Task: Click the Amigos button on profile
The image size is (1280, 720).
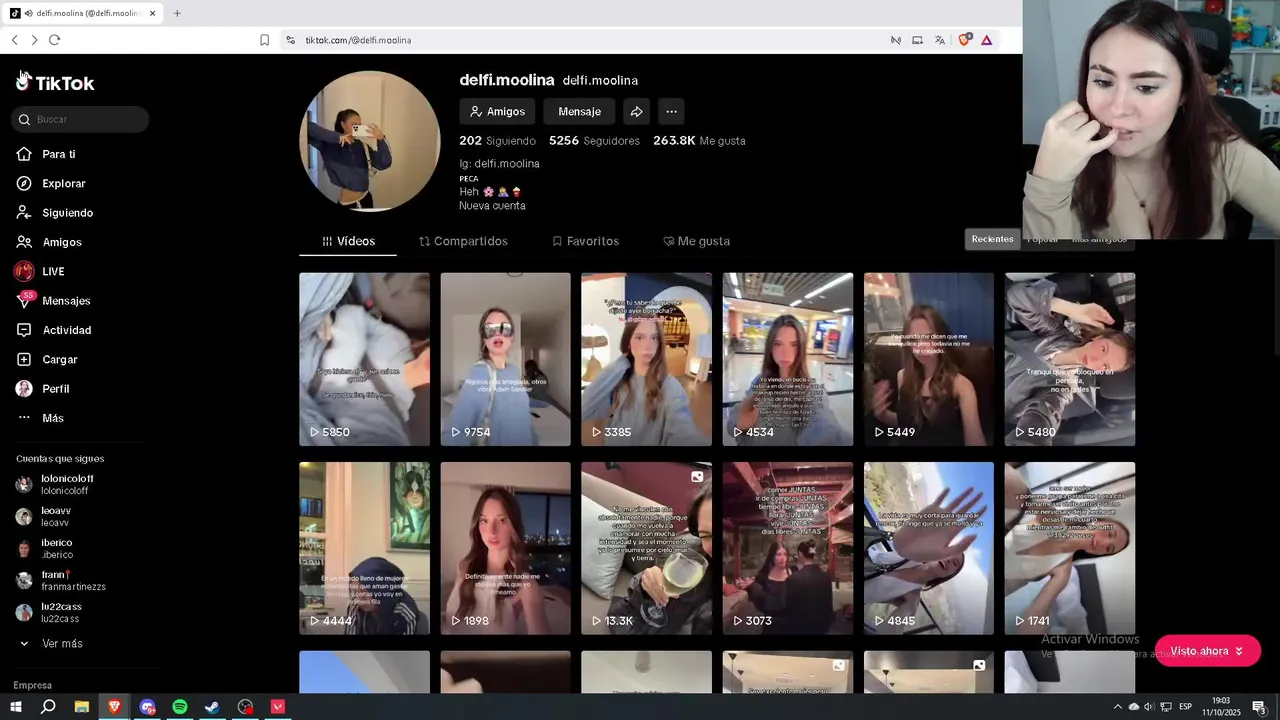Action: [x=497, y=112]
